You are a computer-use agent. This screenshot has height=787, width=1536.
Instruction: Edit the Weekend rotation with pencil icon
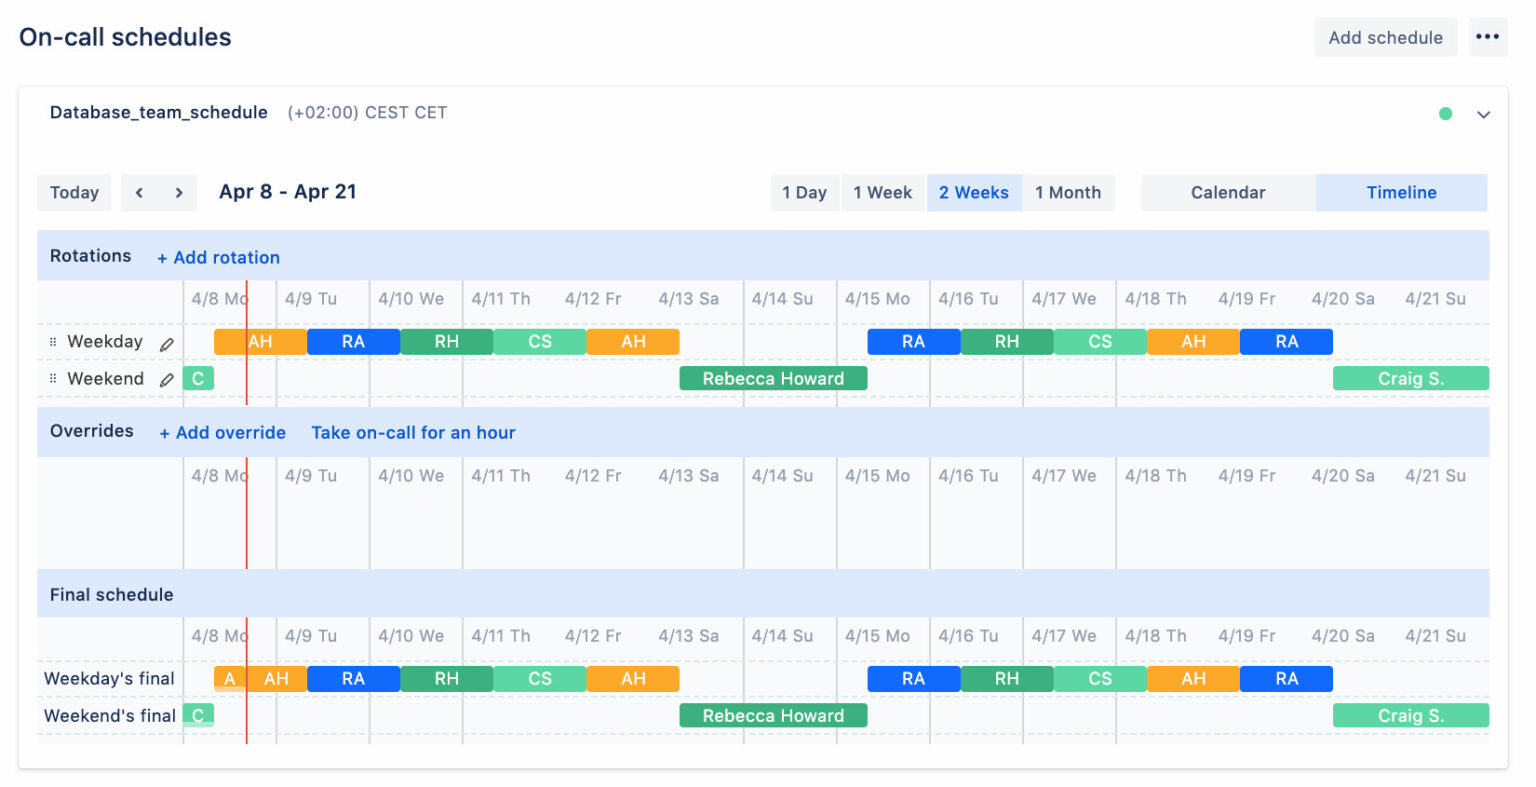167,379
